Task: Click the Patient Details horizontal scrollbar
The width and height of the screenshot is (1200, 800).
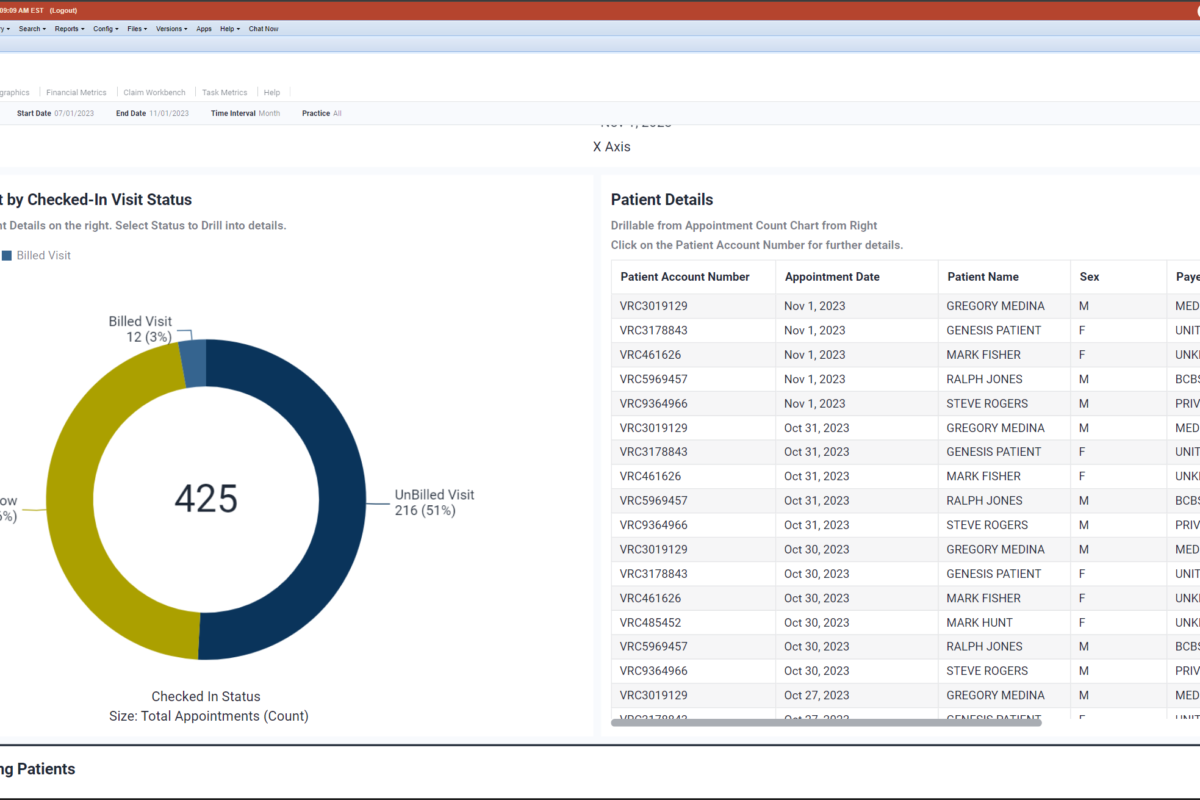Action: pos(825,722)
